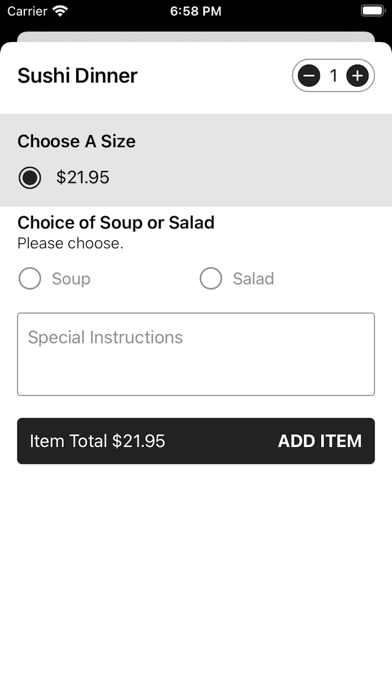The width and height of the screenshot is (392, 696).
Task: Tap the Sushi Dinner title
Action: click(77, 75)
